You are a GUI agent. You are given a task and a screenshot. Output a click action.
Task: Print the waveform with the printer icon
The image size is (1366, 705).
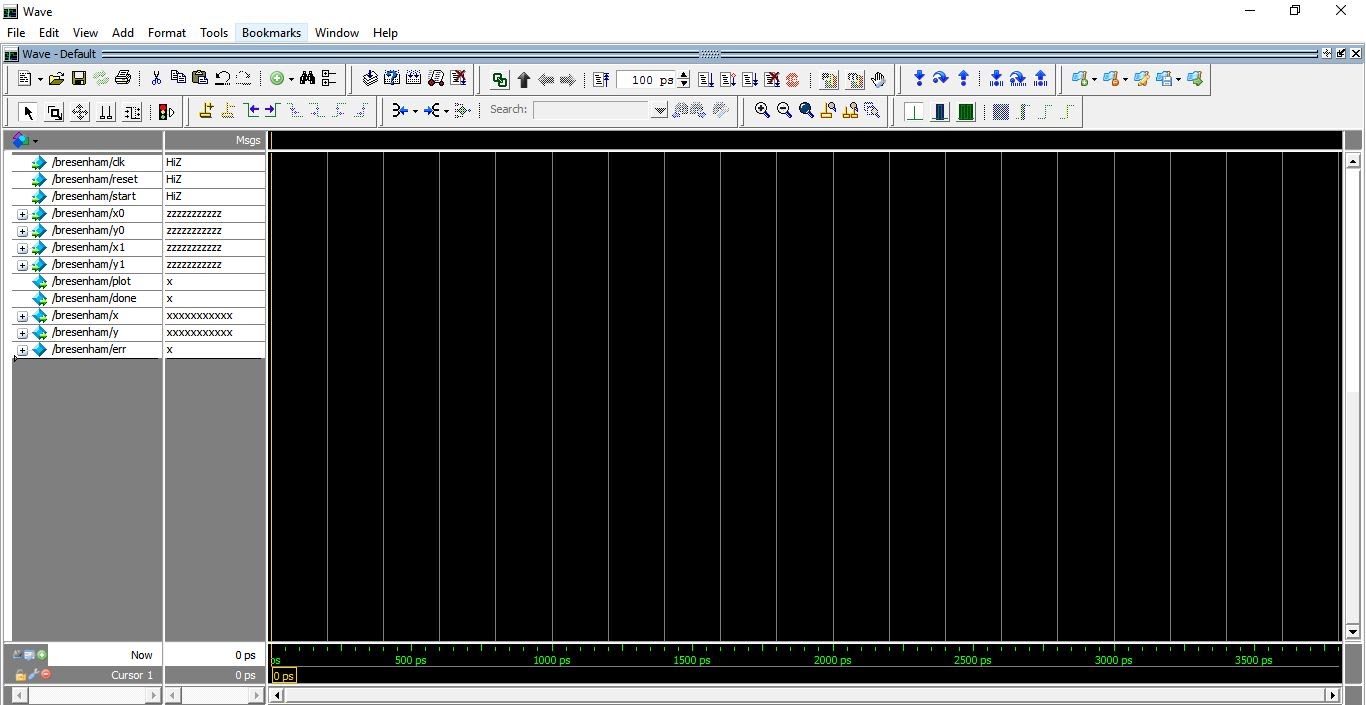[123, 79]
